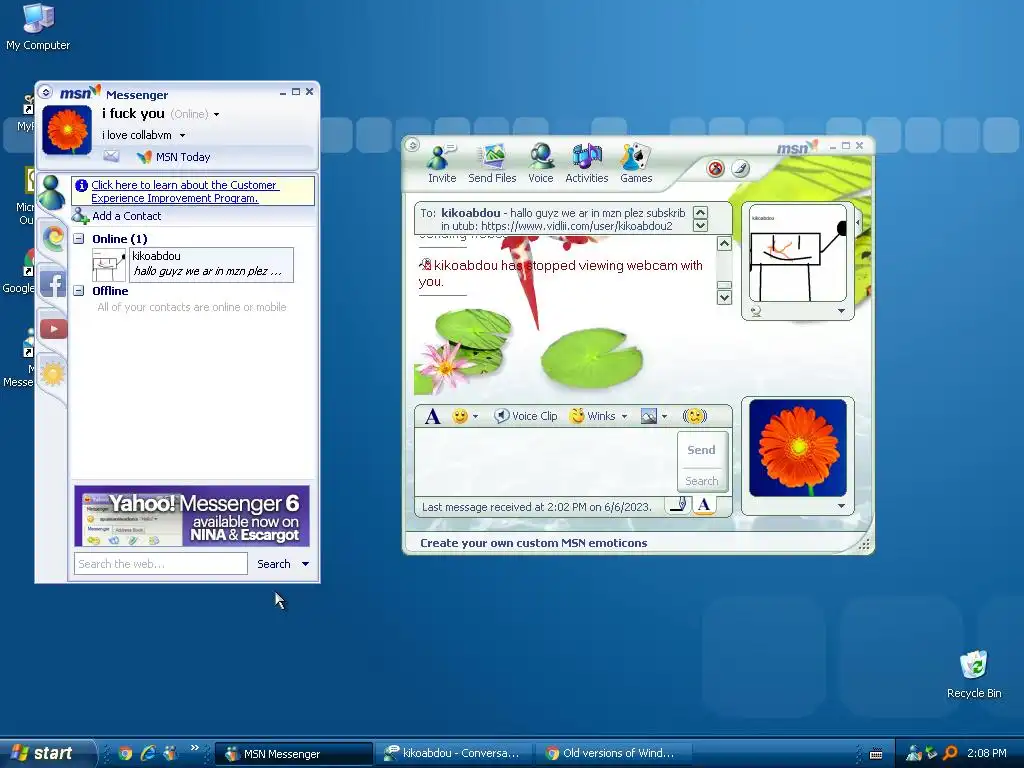Click my flower display picture in Messenger
Screen dimensions: 1024x768
coord(67,130)
